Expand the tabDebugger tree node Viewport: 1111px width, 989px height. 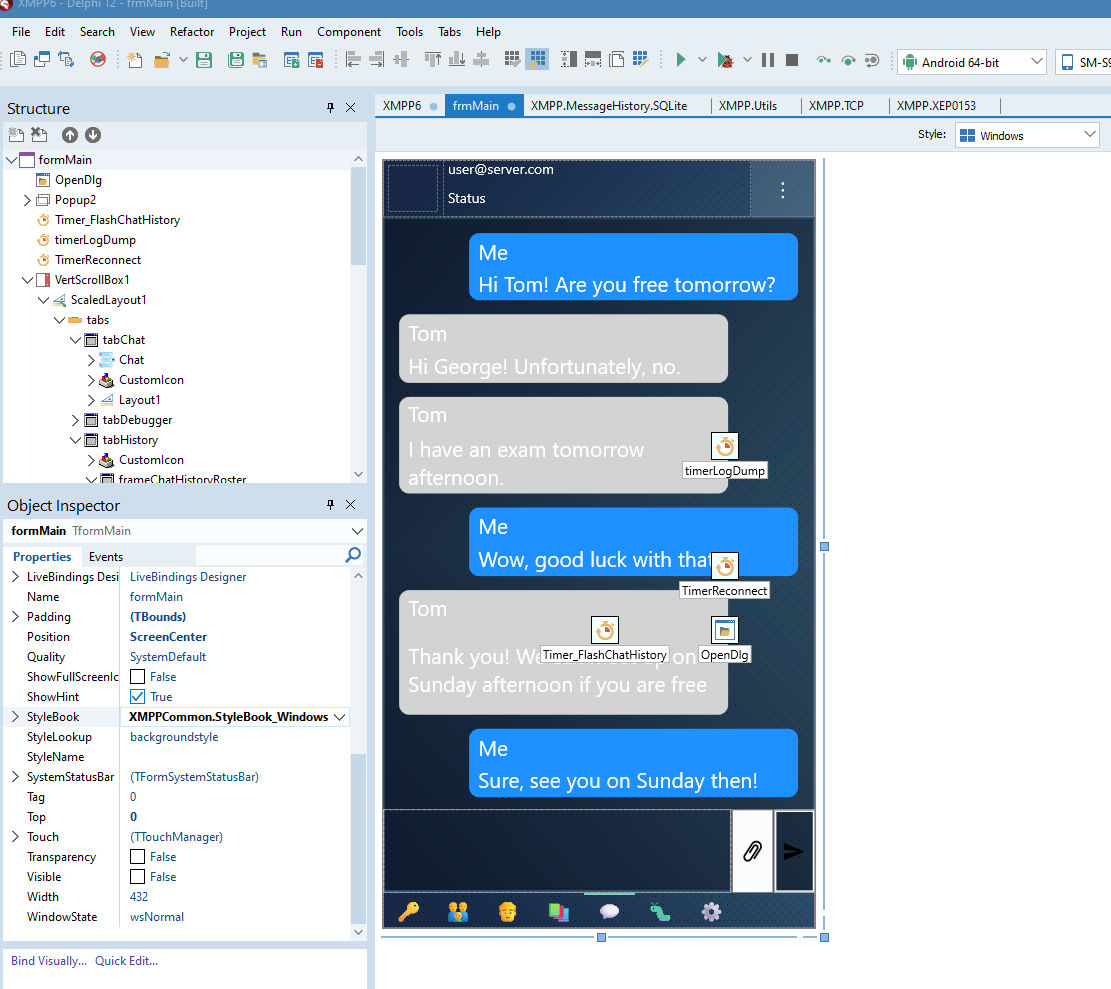tap(76, 420)
